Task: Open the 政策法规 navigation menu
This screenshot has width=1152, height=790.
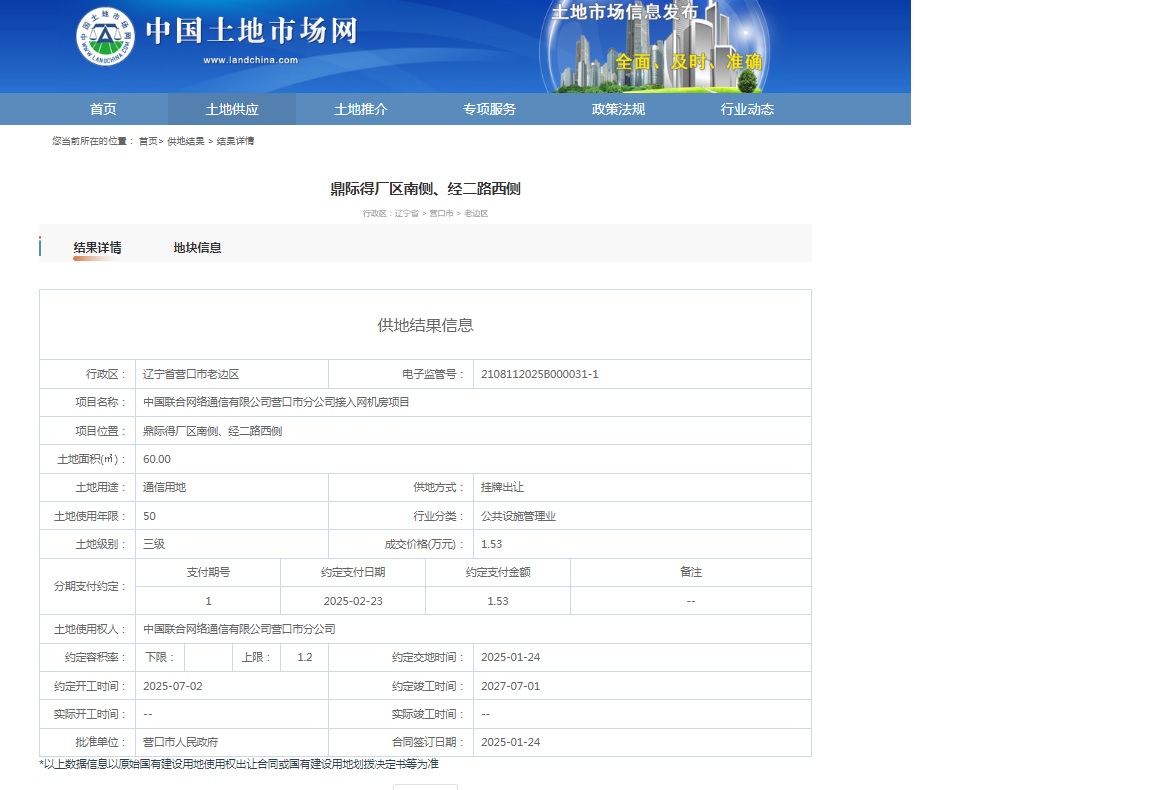Action: coord(618,109)
